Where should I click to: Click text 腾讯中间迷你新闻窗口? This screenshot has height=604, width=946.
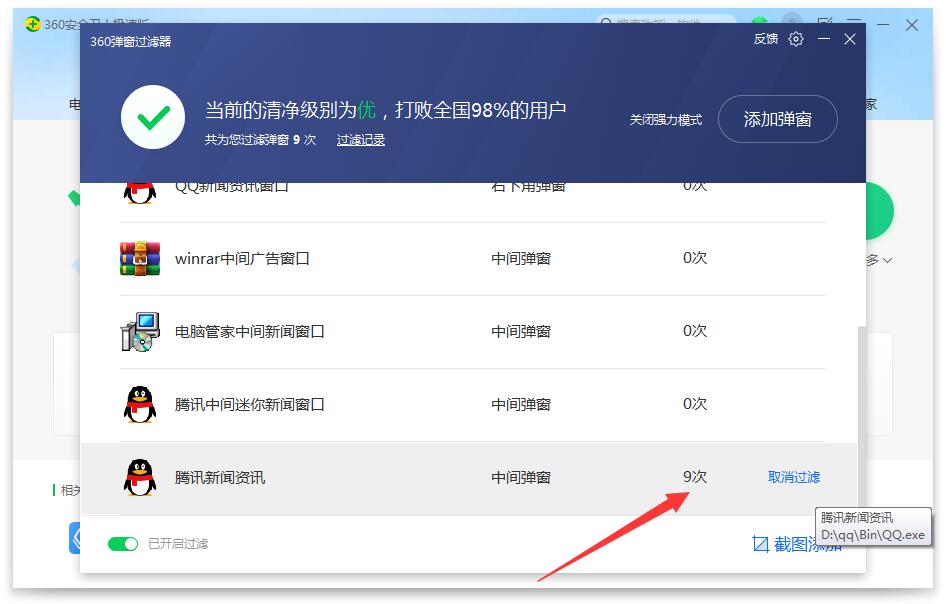pos(249,404)
